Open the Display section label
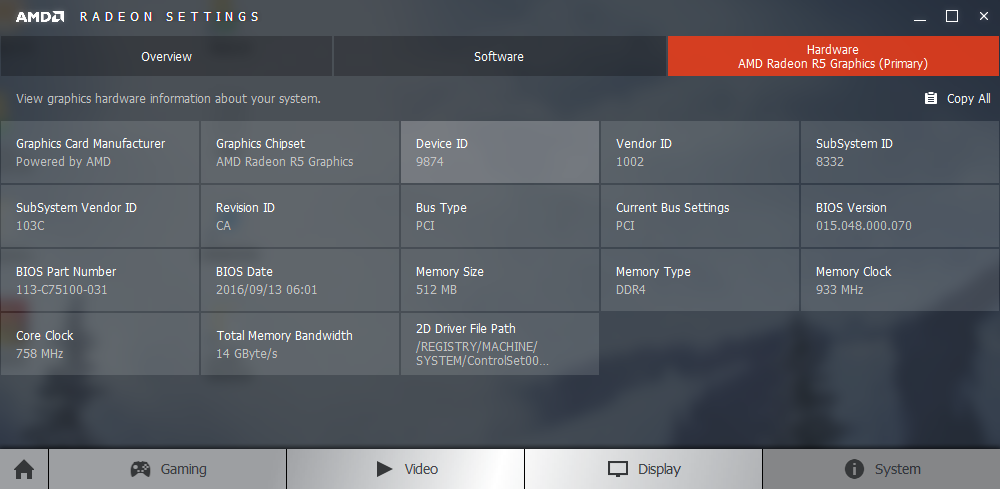The width and height of the screenshot is (1000, 489). 659,469
